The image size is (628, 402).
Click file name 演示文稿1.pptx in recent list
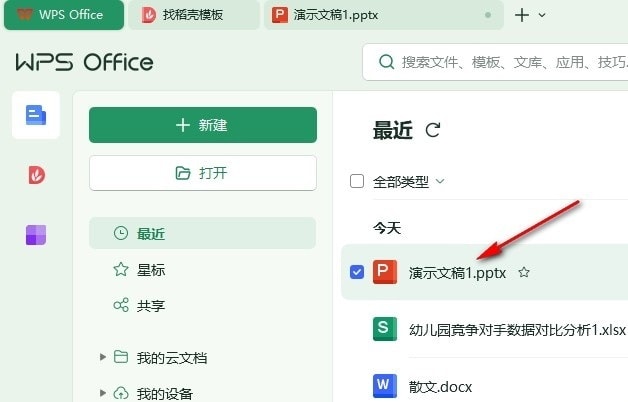457,273
